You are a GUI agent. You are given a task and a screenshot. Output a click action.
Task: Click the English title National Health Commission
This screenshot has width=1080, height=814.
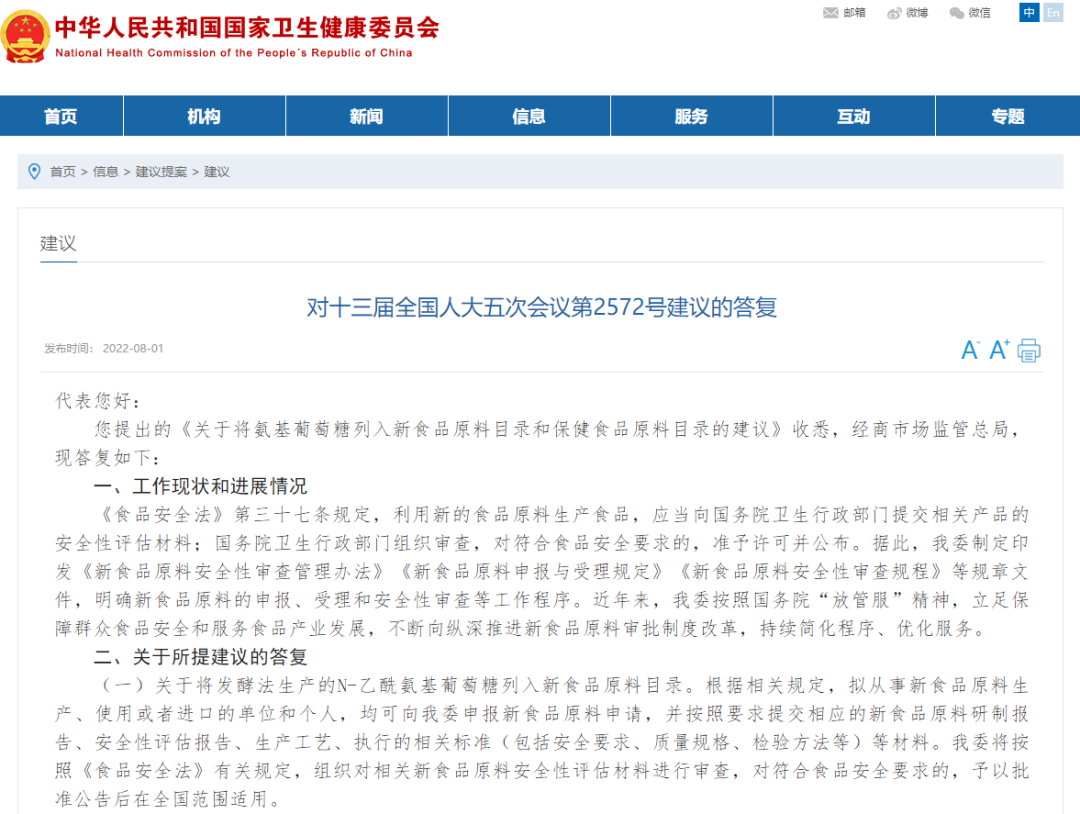[233, 53]
